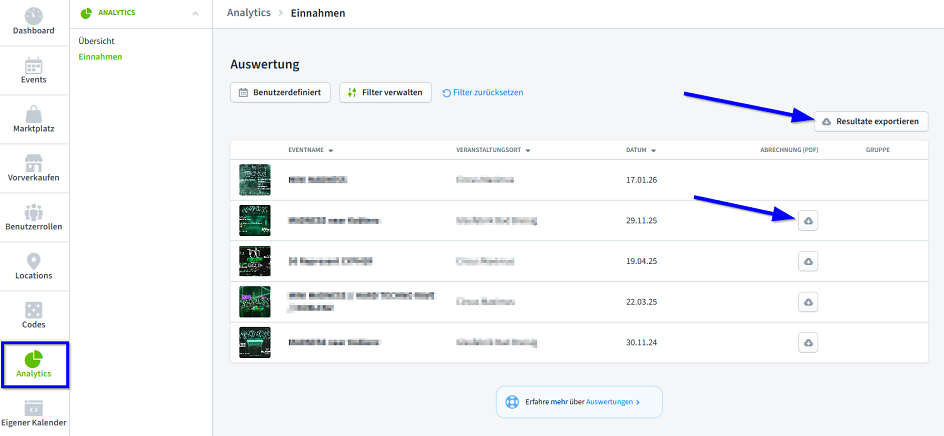Open Benutzerrollen people icon

pos(34,211)
